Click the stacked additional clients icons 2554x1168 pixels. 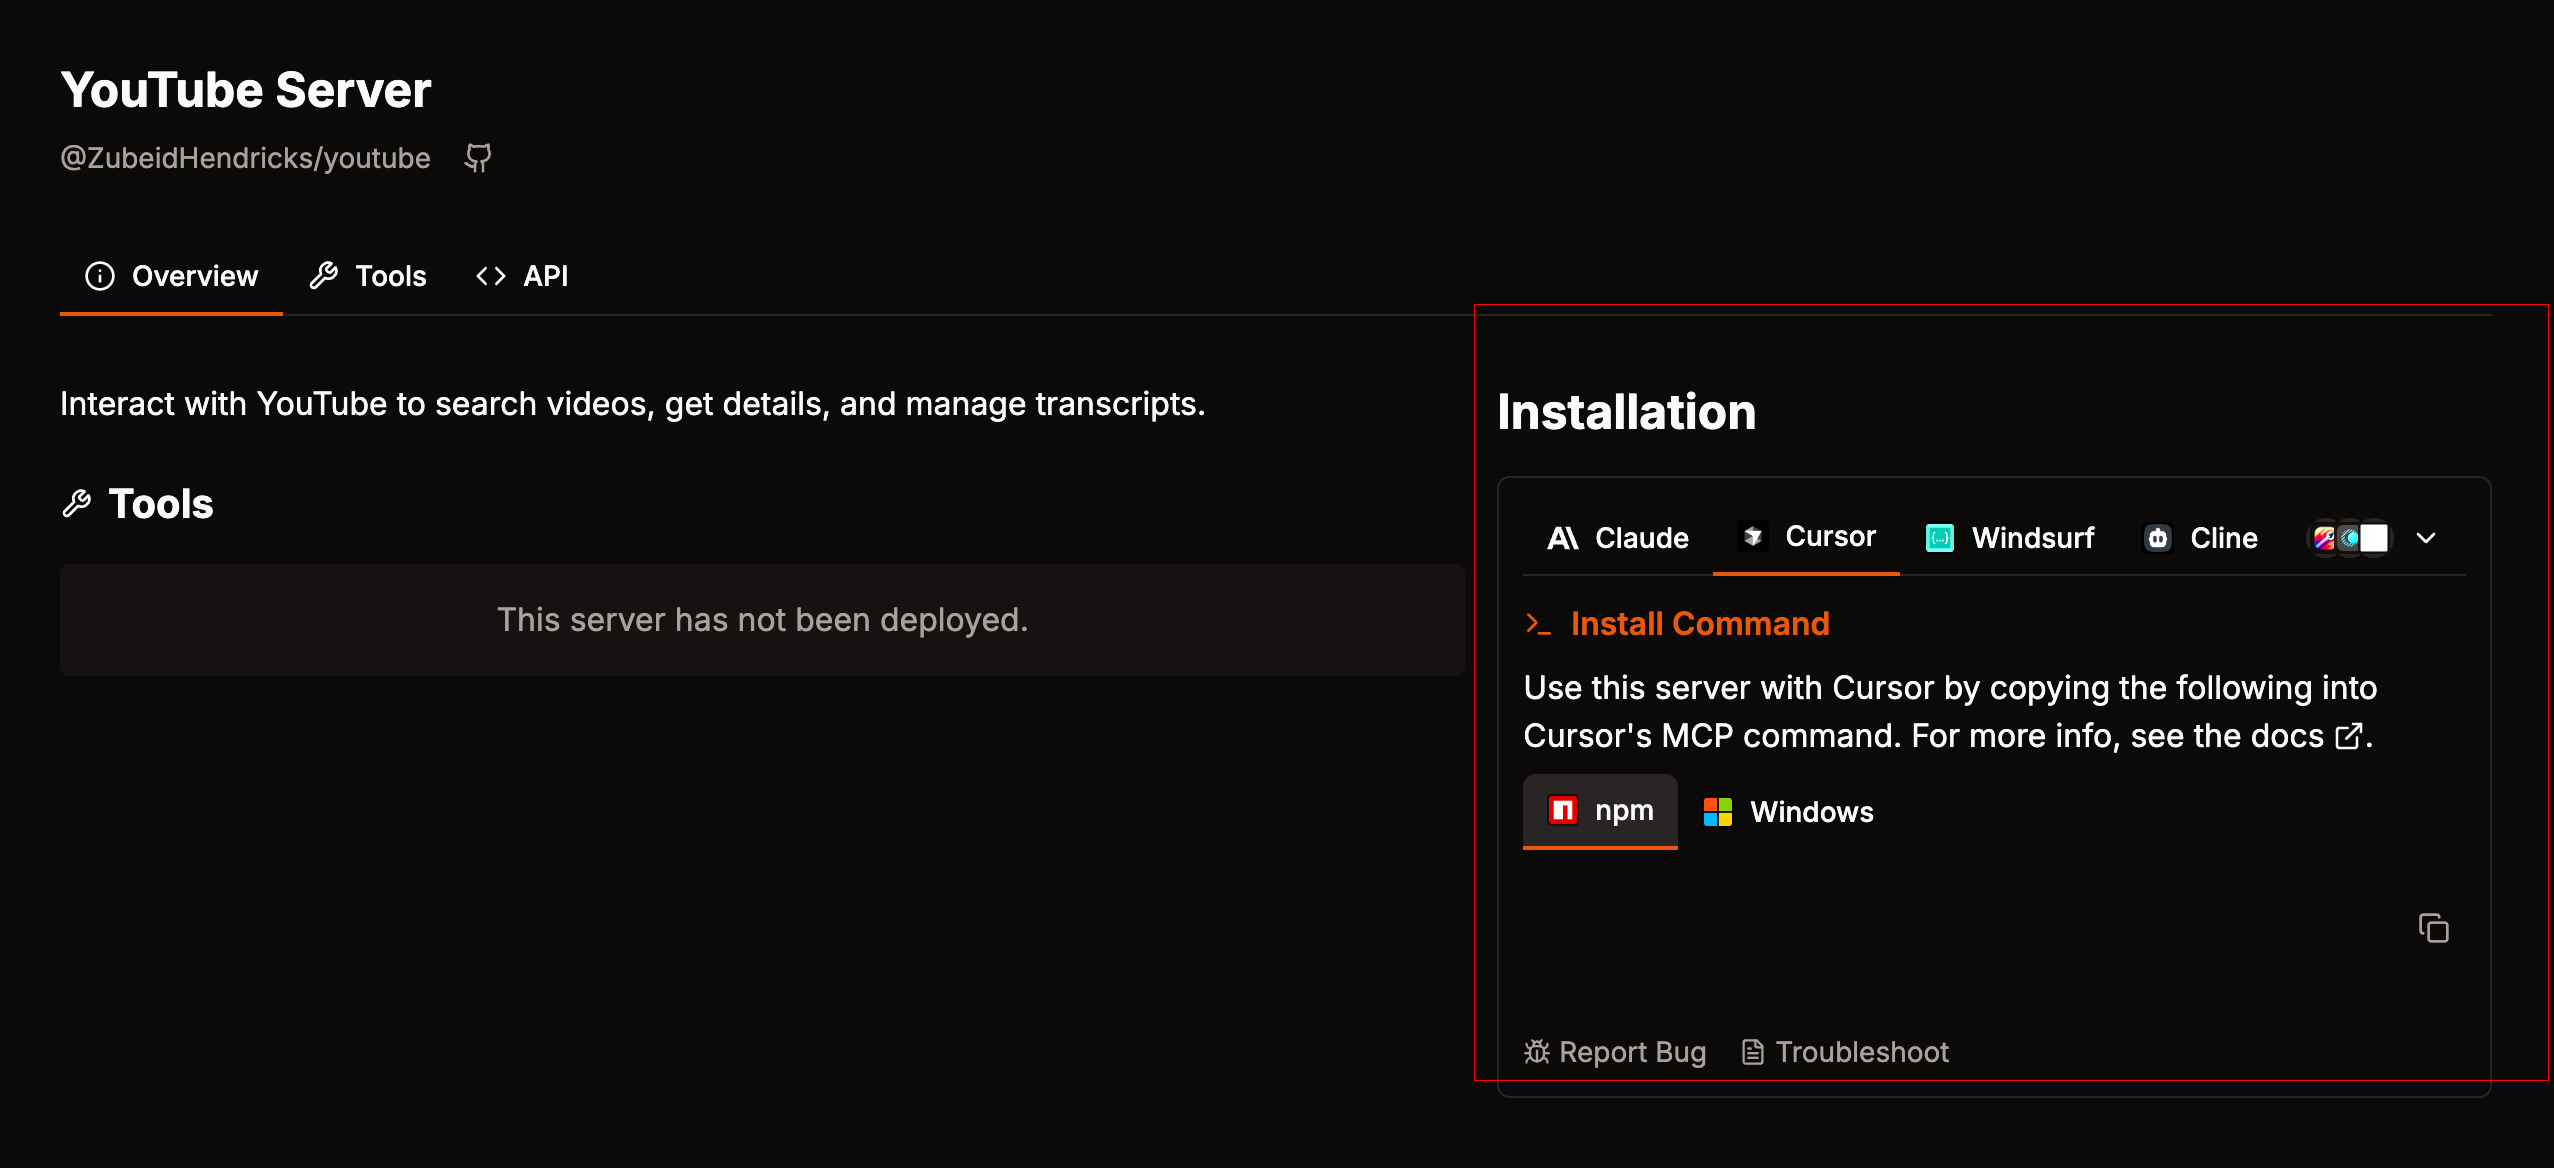[2349, 538]
